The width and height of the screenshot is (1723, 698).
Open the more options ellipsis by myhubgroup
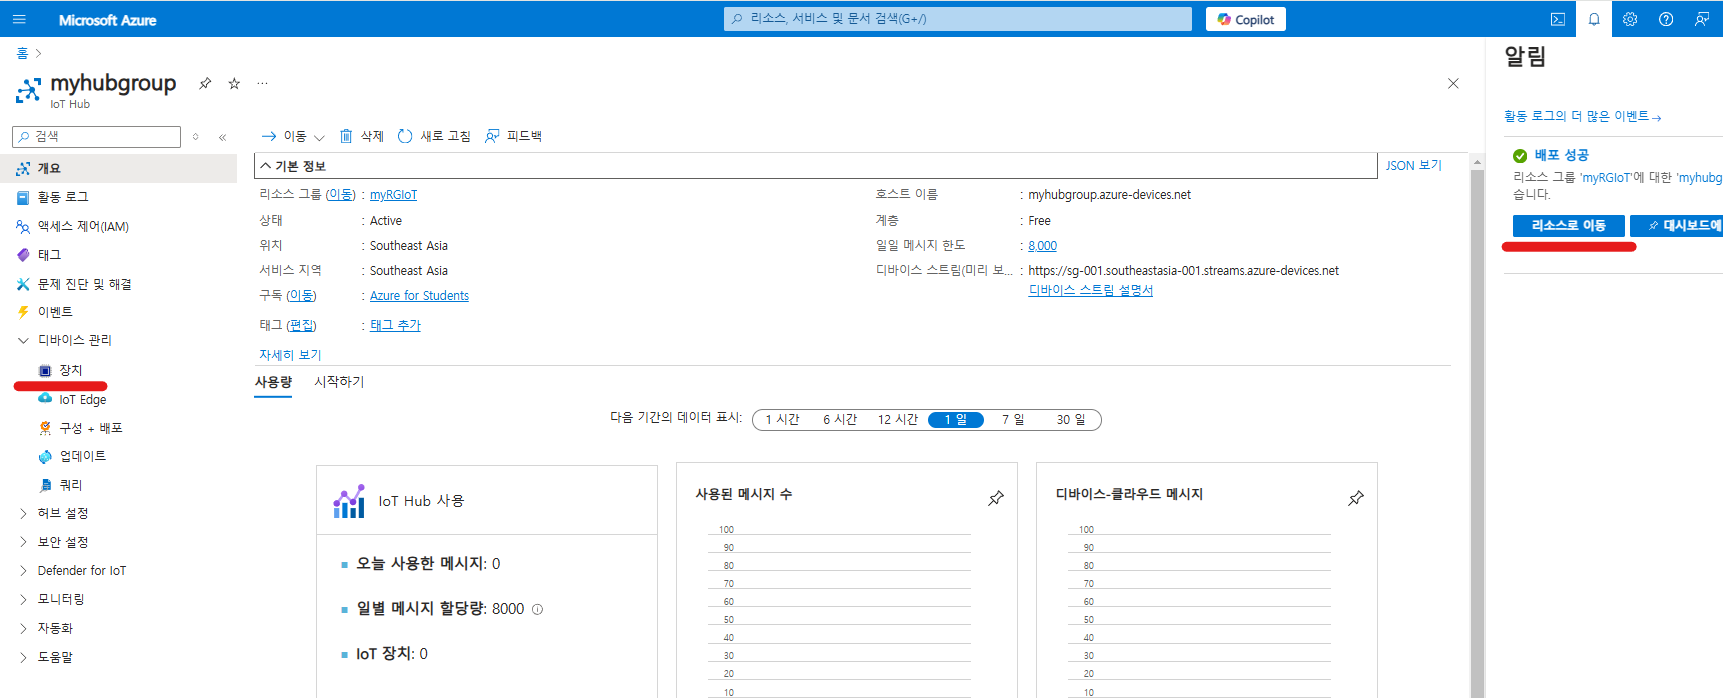[262, 84]
